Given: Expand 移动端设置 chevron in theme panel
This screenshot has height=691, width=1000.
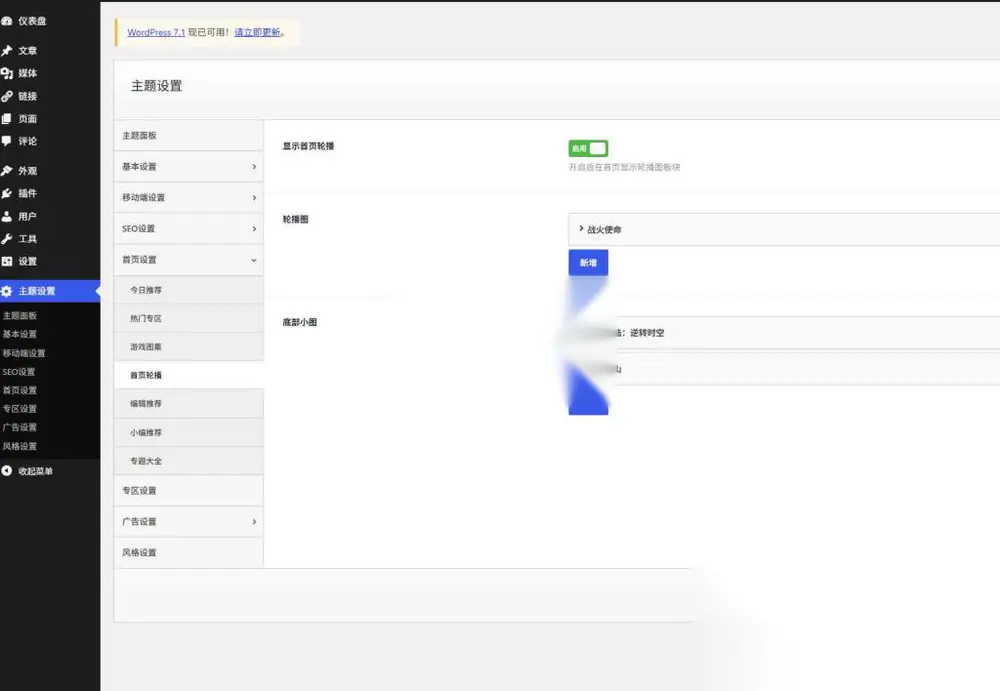Looking at the screenshot, I should click(254, 198).
